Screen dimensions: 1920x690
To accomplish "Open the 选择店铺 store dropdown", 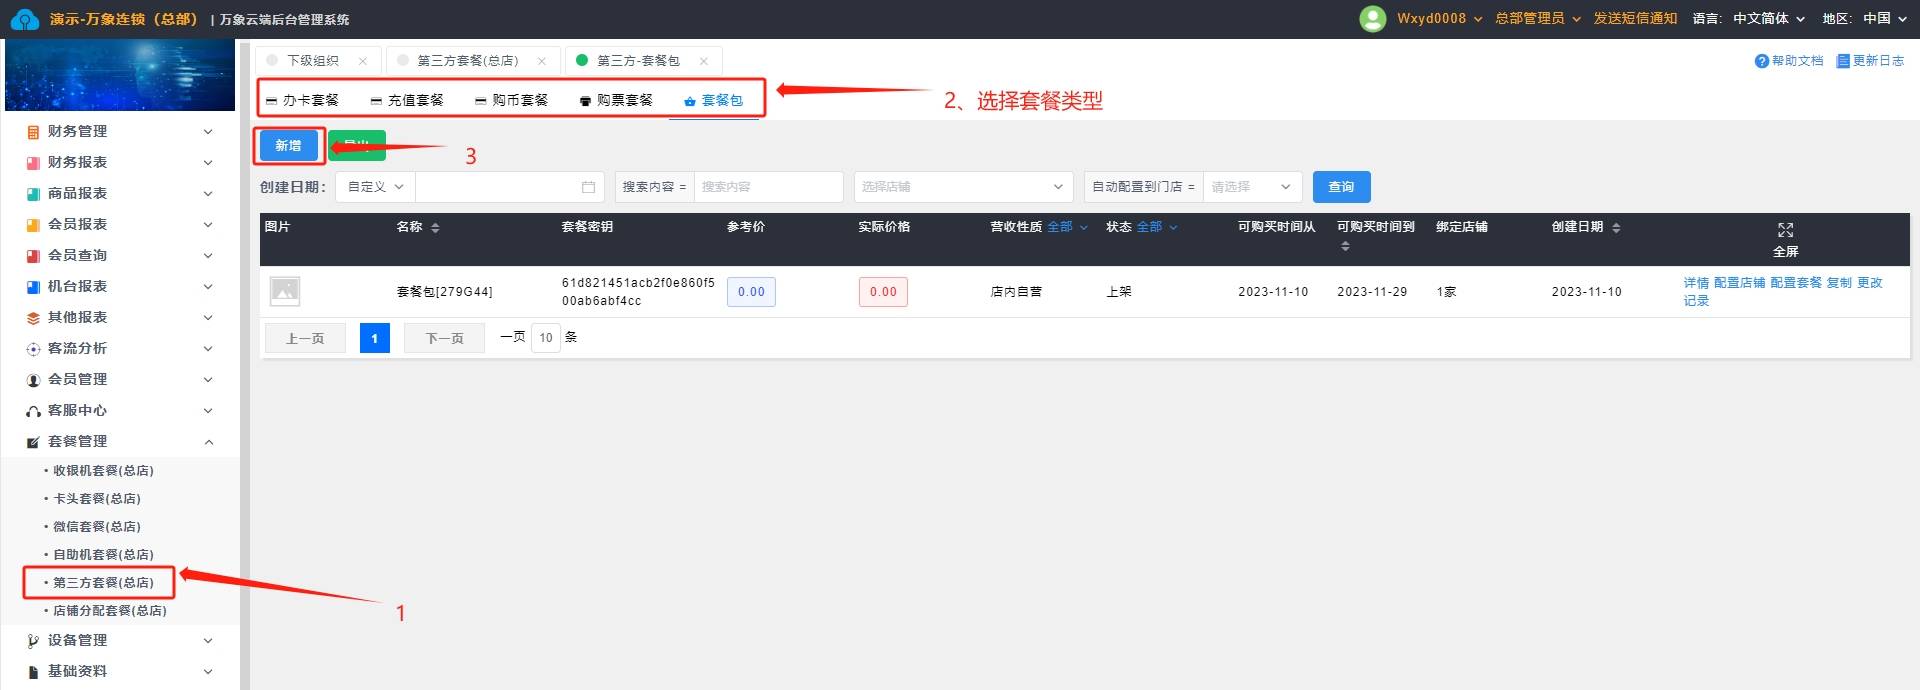I will (963, 187).
